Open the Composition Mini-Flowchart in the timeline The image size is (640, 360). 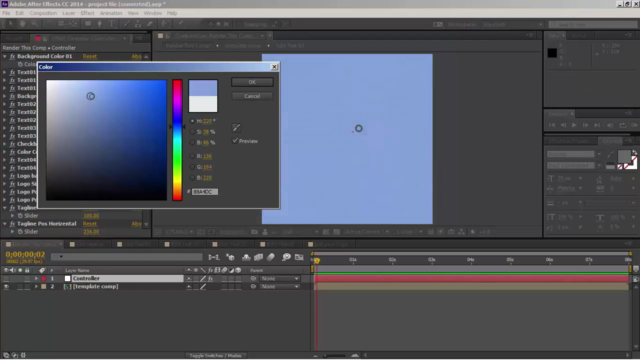point(214,257)
